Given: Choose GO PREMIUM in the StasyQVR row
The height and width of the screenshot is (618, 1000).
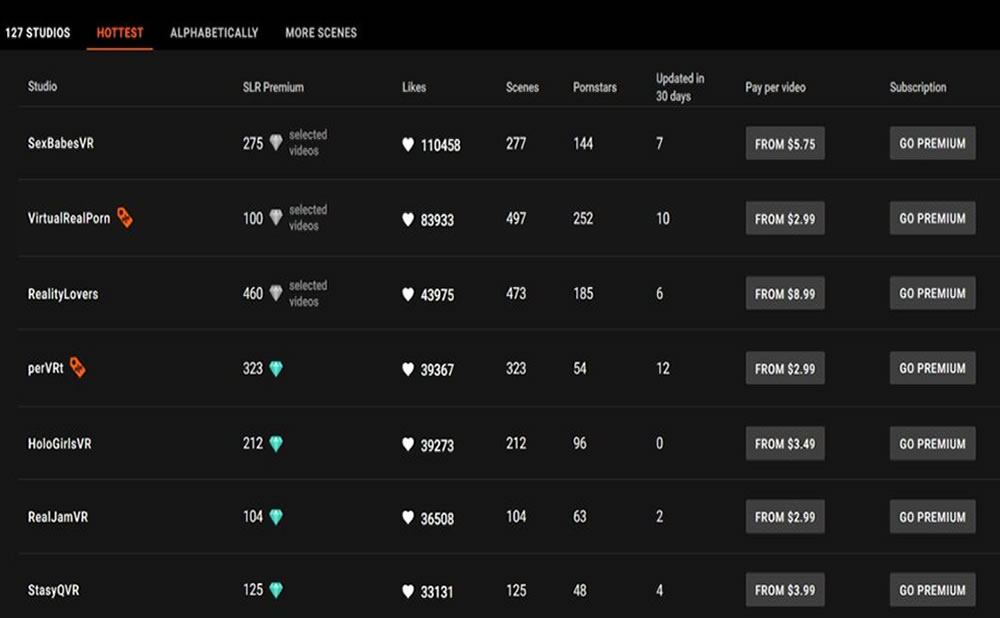Looking at the screenshot, I should pyautogui.click(x=932, y=590).
